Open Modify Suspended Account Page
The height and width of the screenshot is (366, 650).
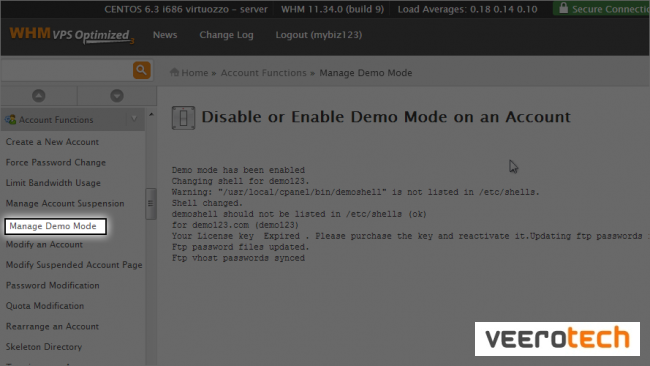(x=74, y=265)
